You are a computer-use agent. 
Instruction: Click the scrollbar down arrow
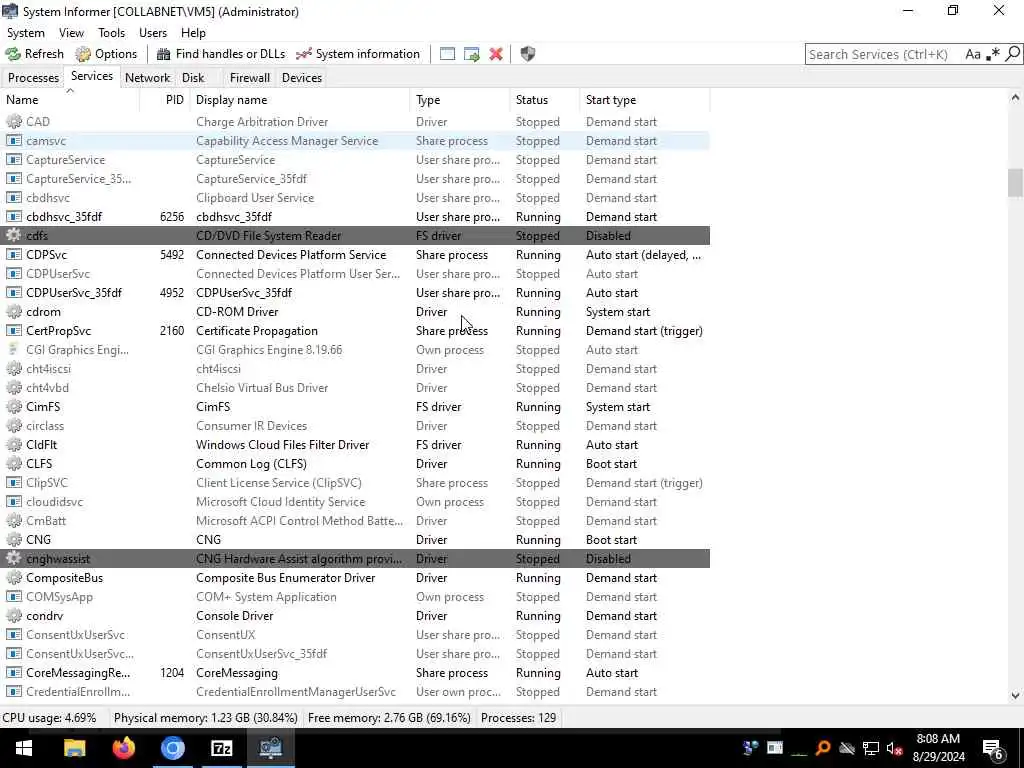click(1015, 696)
